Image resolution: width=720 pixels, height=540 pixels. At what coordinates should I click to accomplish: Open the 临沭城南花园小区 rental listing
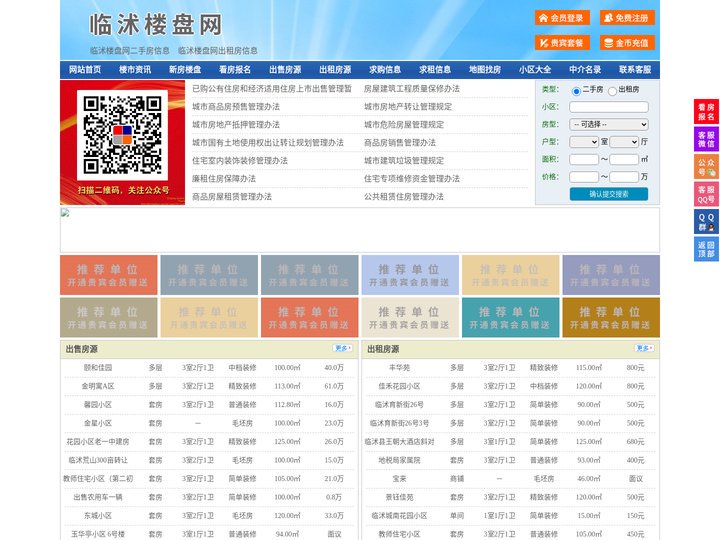[x=399, y=516]
